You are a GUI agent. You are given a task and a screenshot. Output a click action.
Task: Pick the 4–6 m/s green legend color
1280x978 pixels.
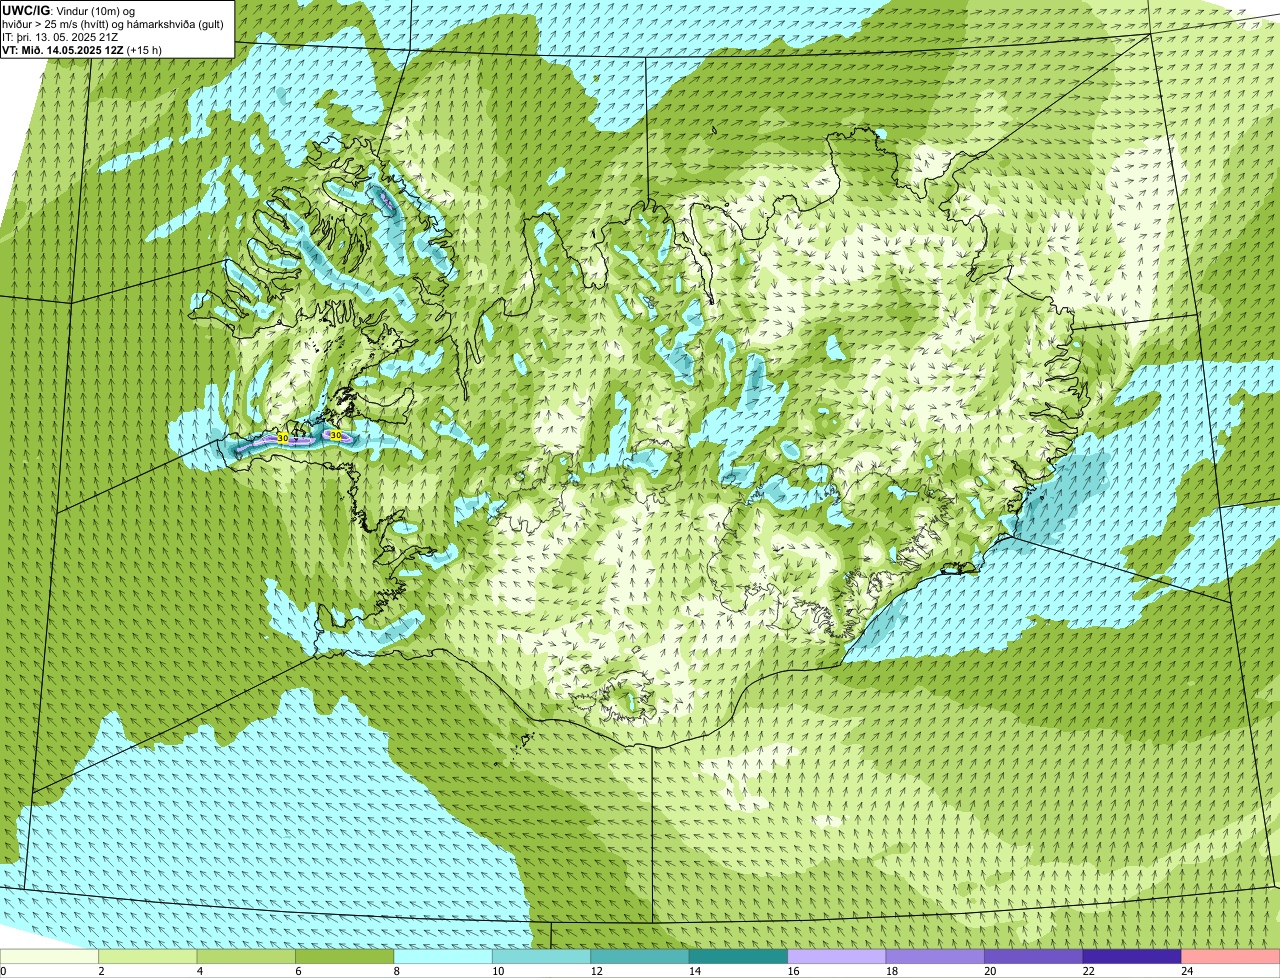(x=246, y=956)
